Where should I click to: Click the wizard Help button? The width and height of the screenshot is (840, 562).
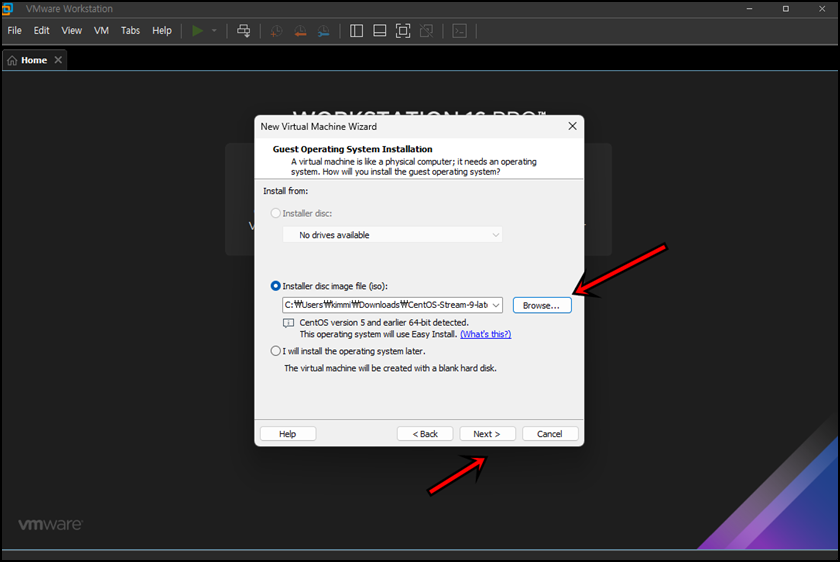[x=288, y=434]
